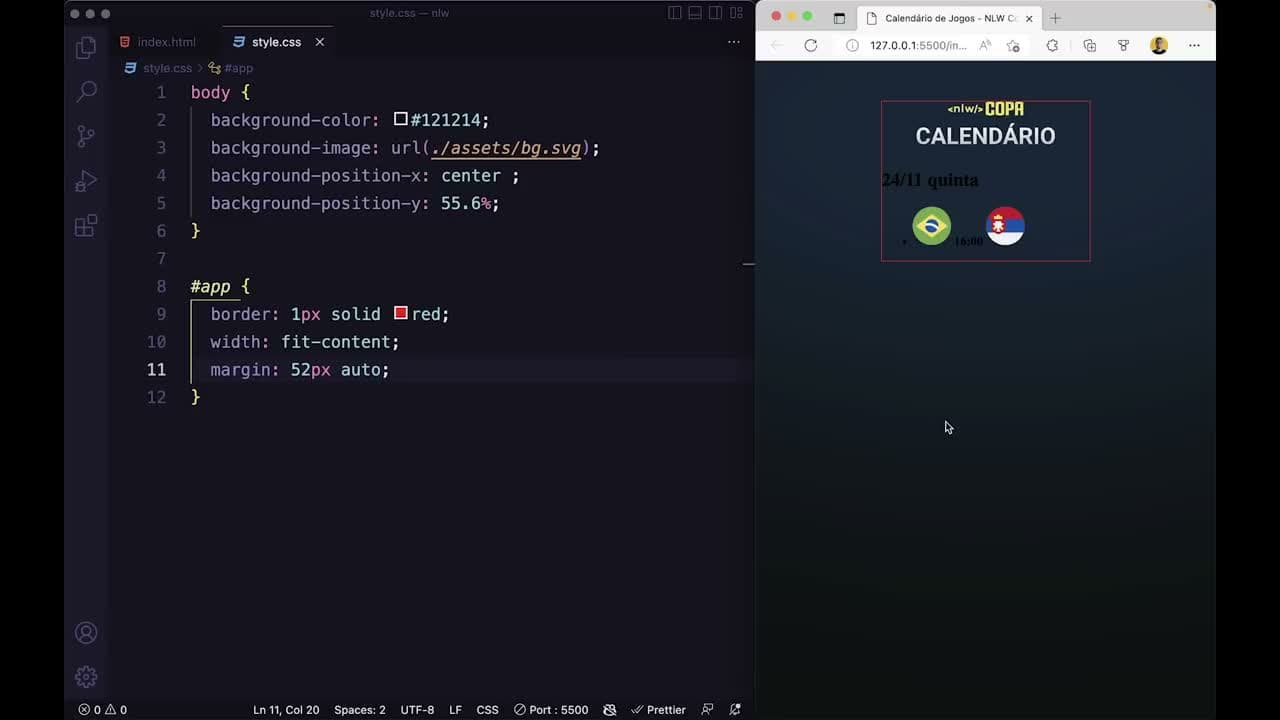Open Customize Layout icon in title bar
1280x720 pixels.
coord(737,13)
